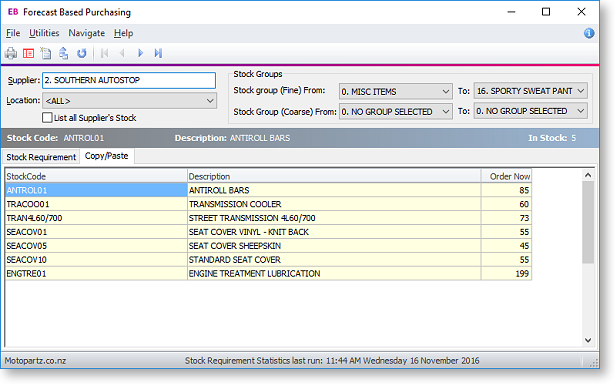Click the Print icon in the toolbar

11,53
